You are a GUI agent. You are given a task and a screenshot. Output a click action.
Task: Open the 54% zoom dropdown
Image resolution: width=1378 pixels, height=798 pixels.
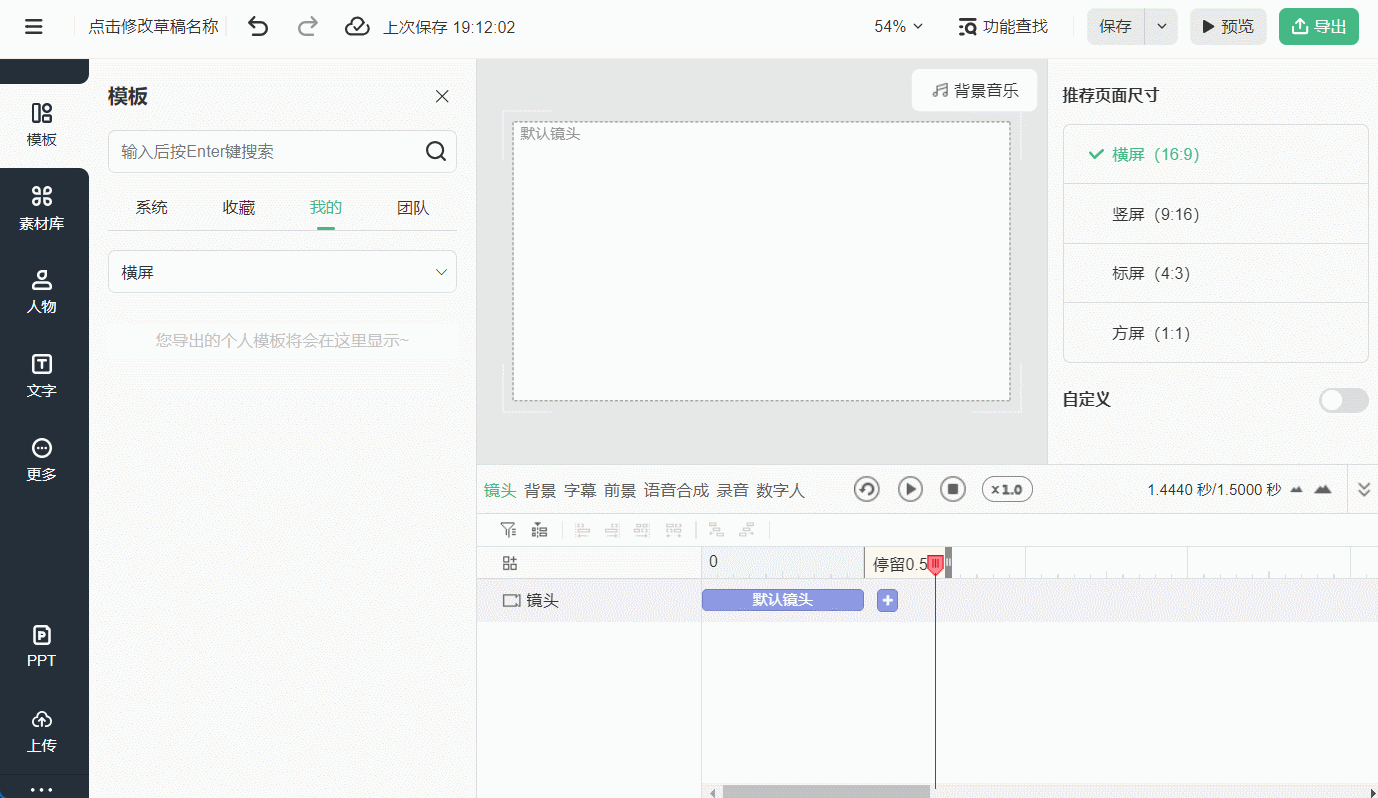pyautogui.click(x=898, y=27)
